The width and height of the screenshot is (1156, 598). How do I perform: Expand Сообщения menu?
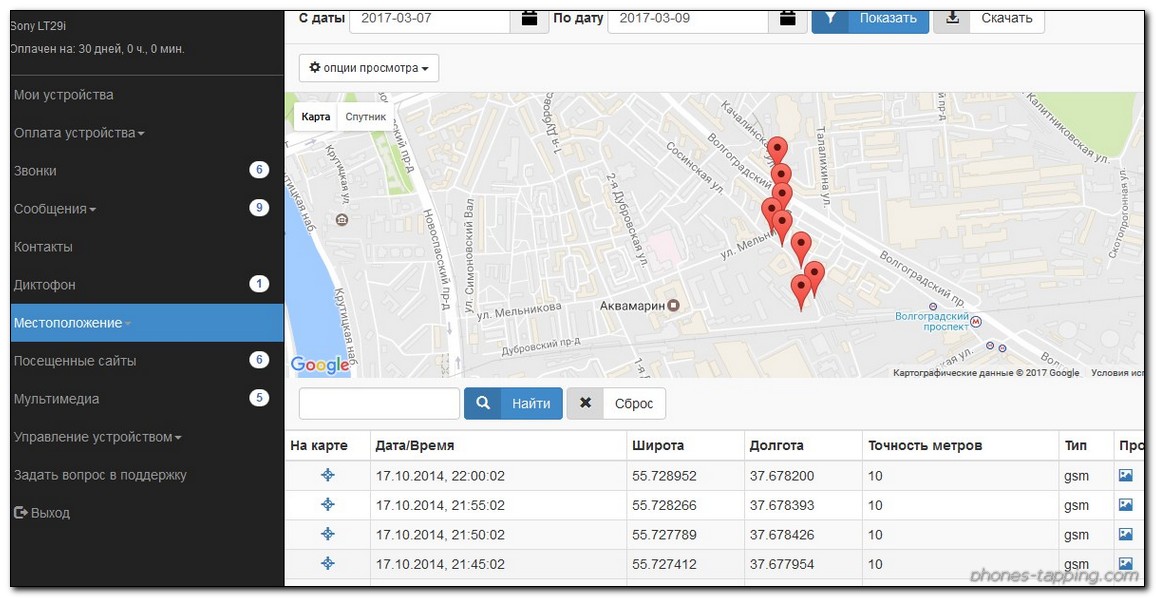tap(55, 209)
